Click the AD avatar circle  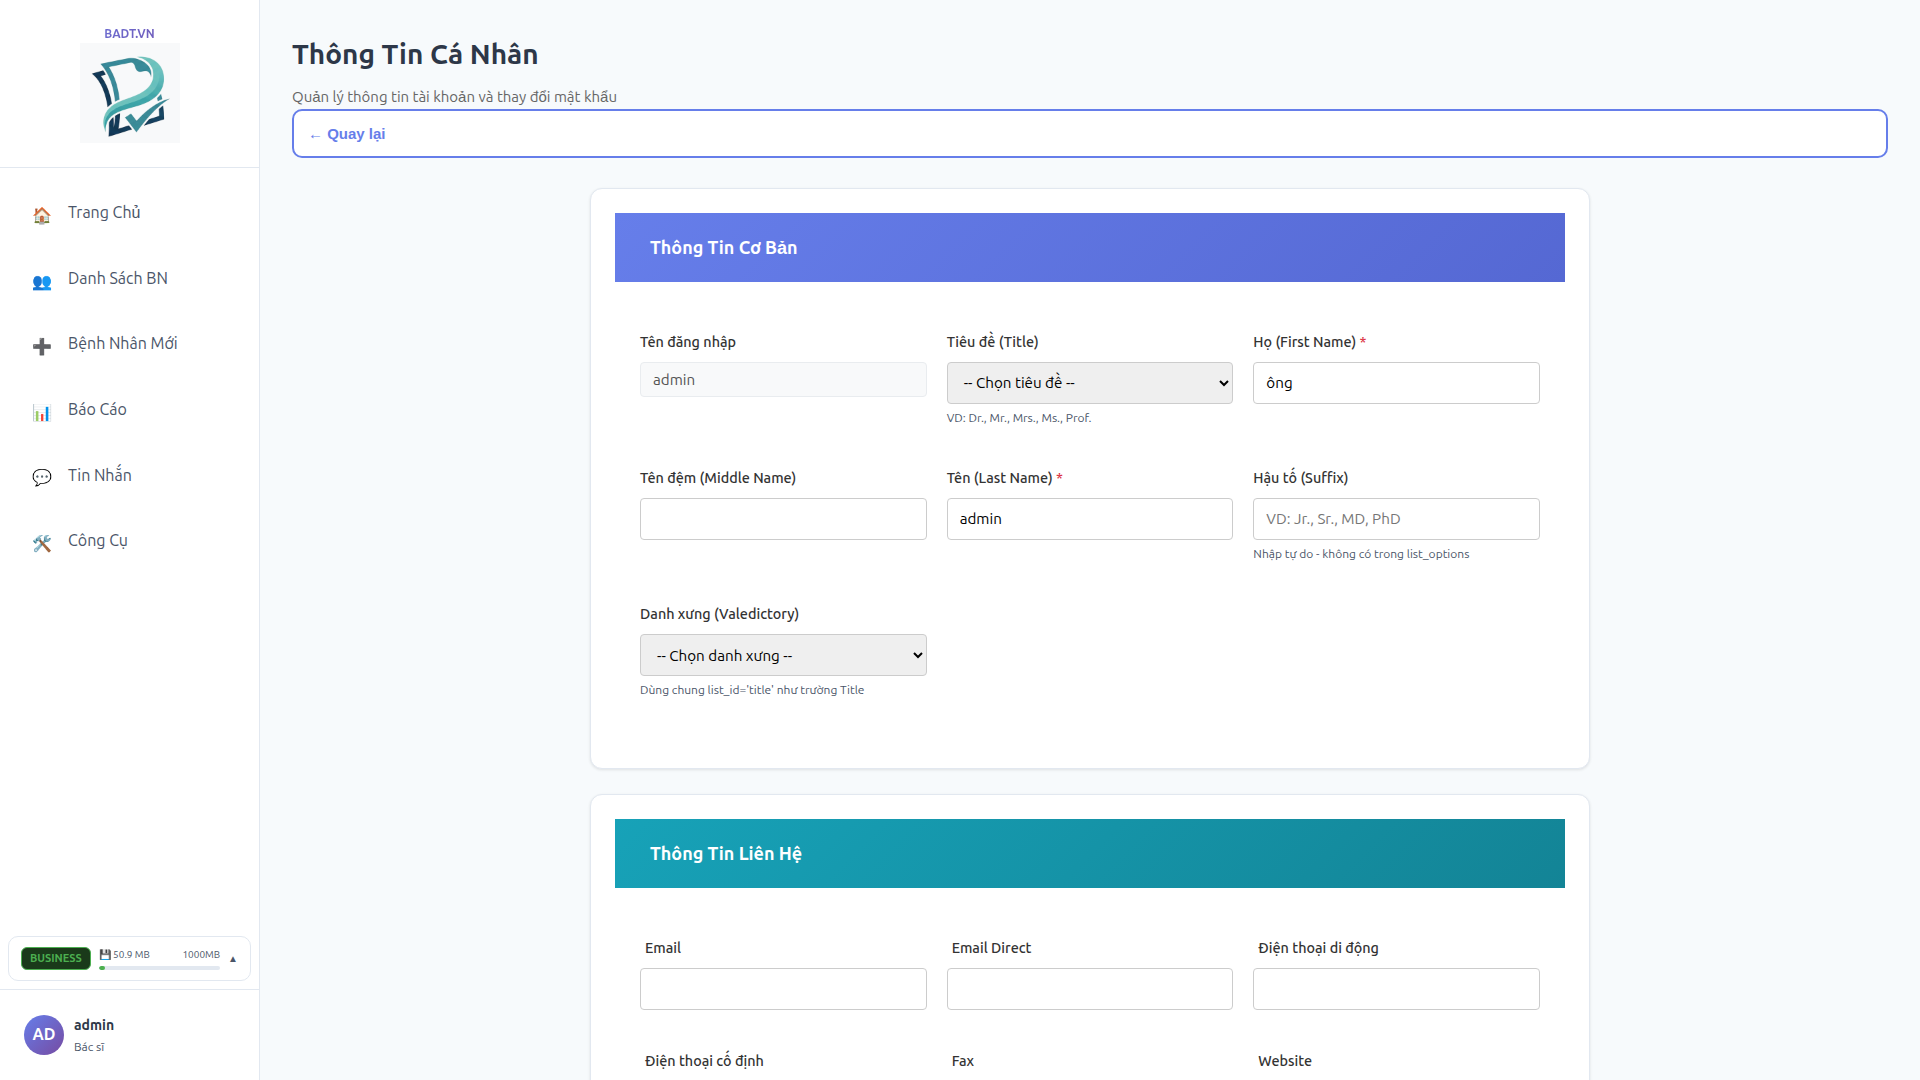[x=44, y=1035]
